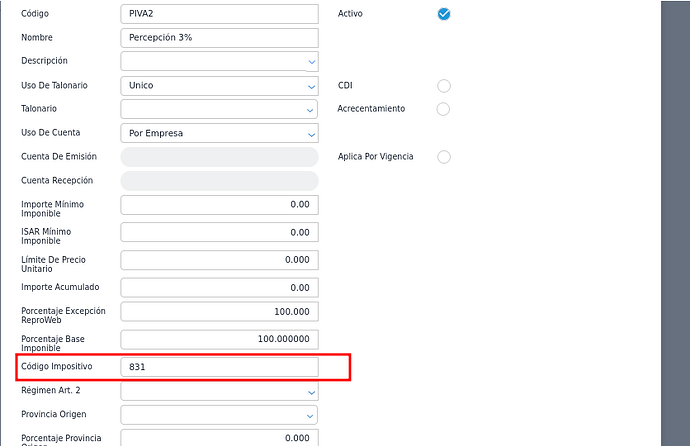Focus the Importe Mínimo Imponible field
The height and width of the screenshot is (446, 690).
219,205
